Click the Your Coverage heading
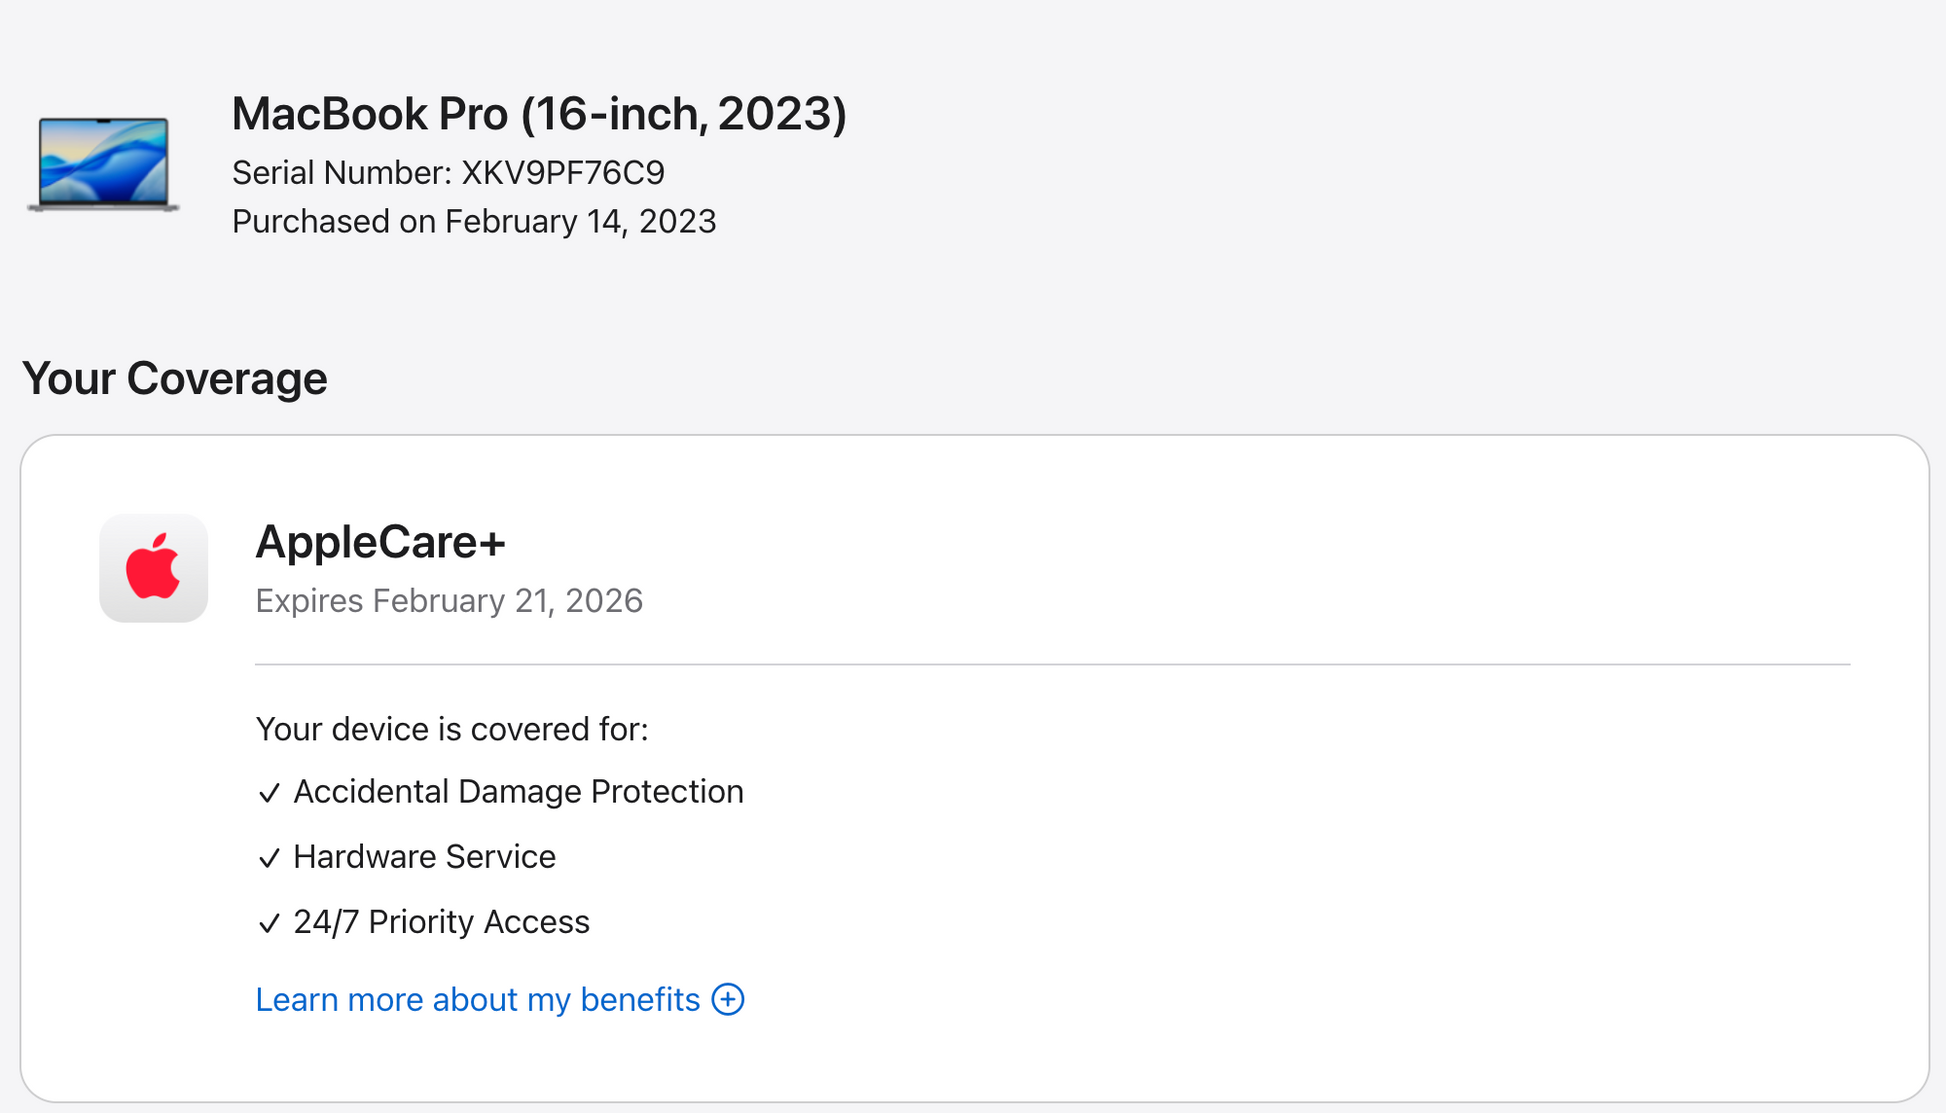Image resolution: width=1946 pixels, height=1113 pixels. tap(175, 378)
